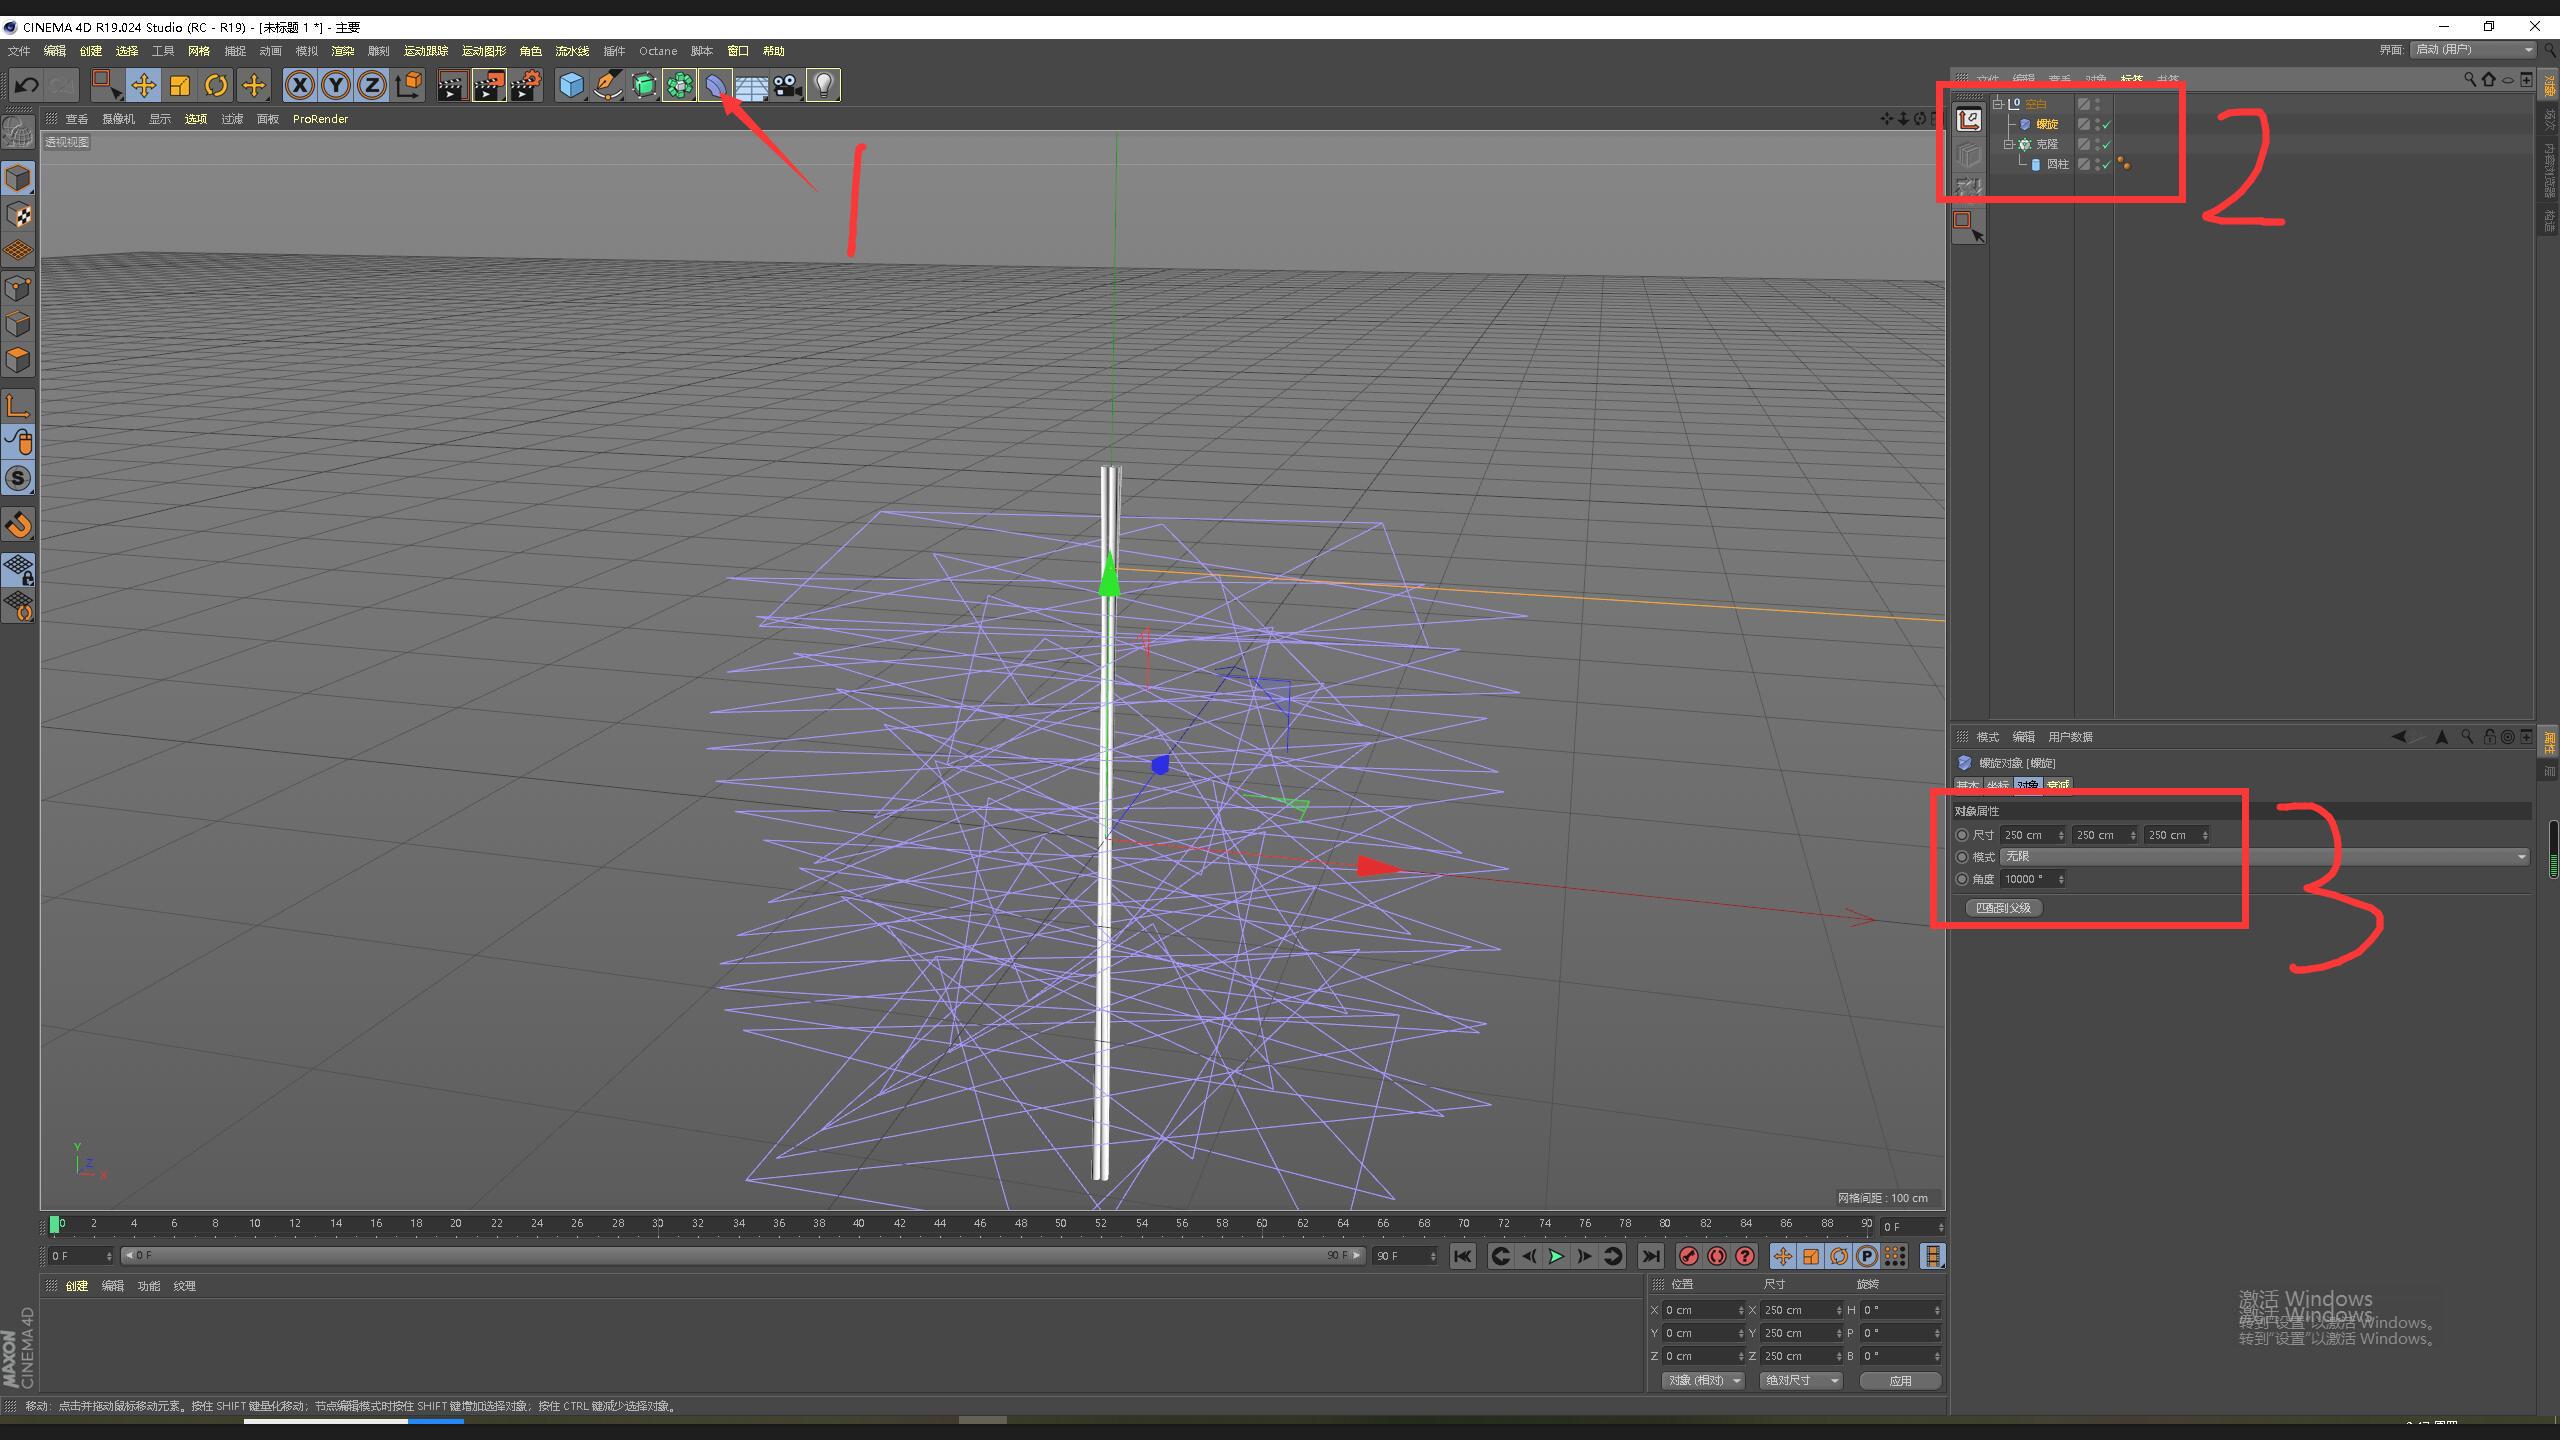
Task: Open the 运动图形 menu
Action: [483, 51]
